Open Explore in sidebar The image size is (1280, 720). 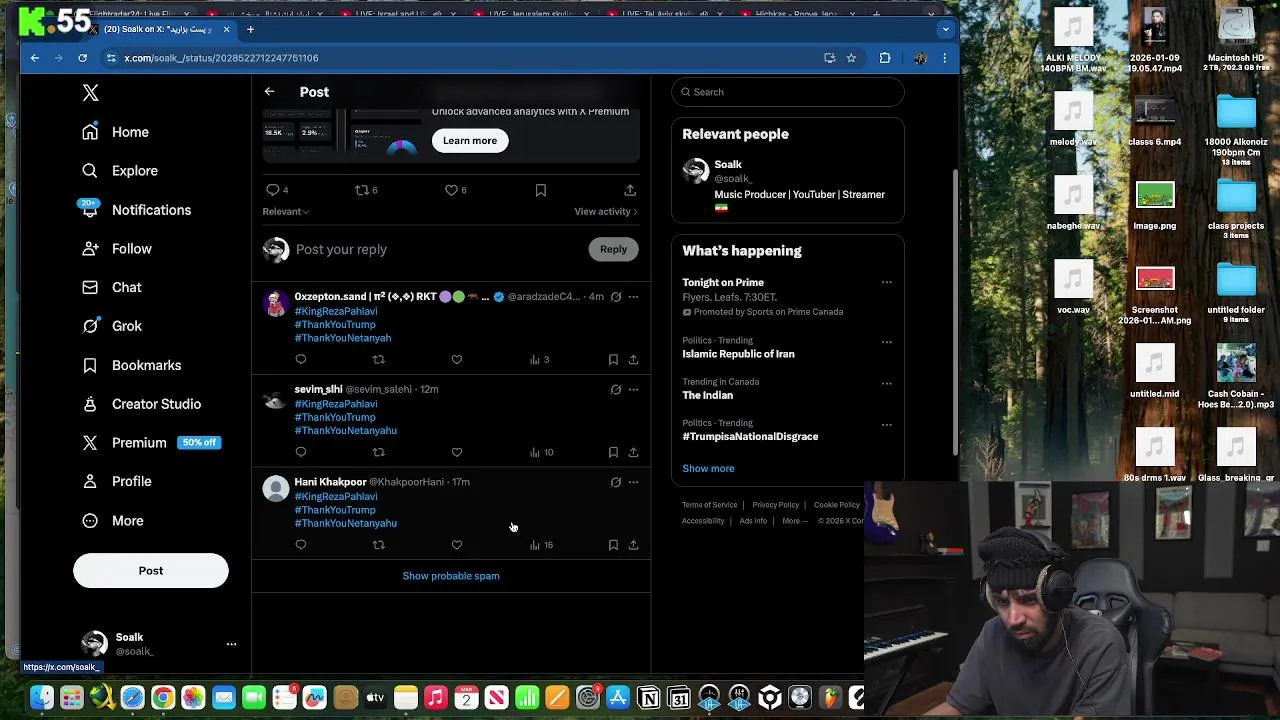[x=120, y=171]
